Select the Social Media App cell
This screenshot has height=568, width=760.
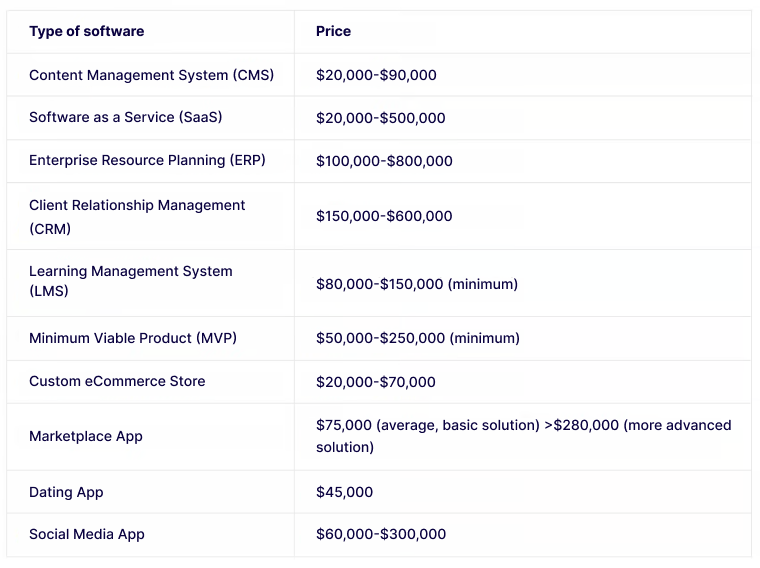[86, 534]
